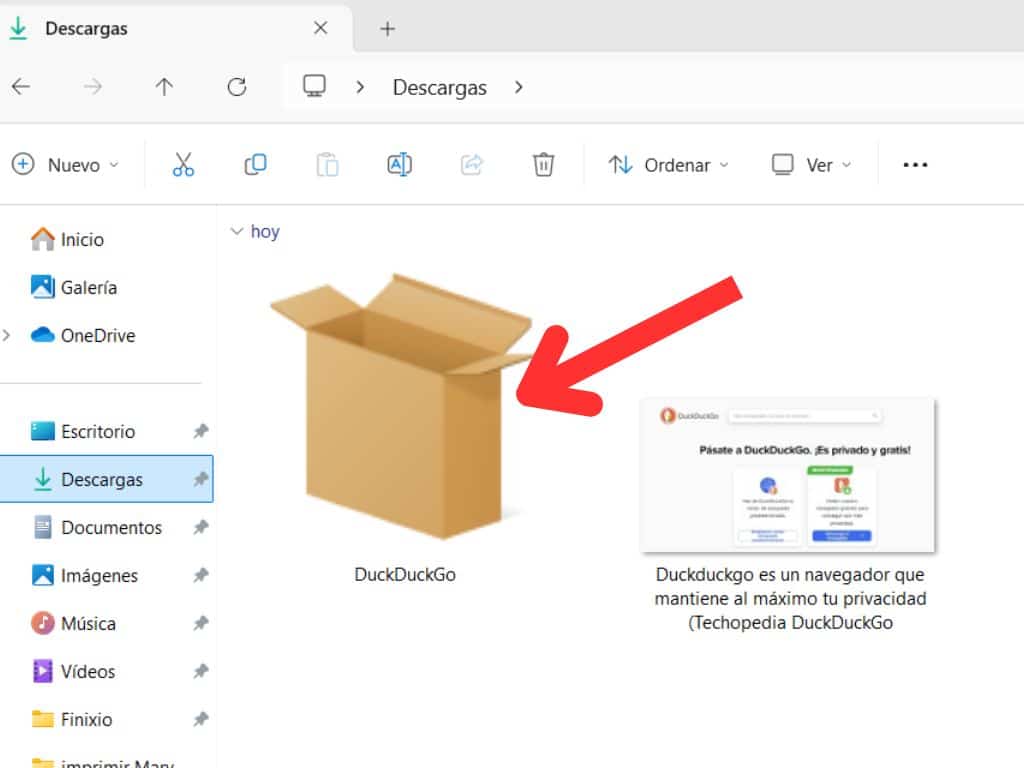The image size is (1024, 768).
Task: Click the This PC monitor icon in address bar
Action: pos(314,86)
